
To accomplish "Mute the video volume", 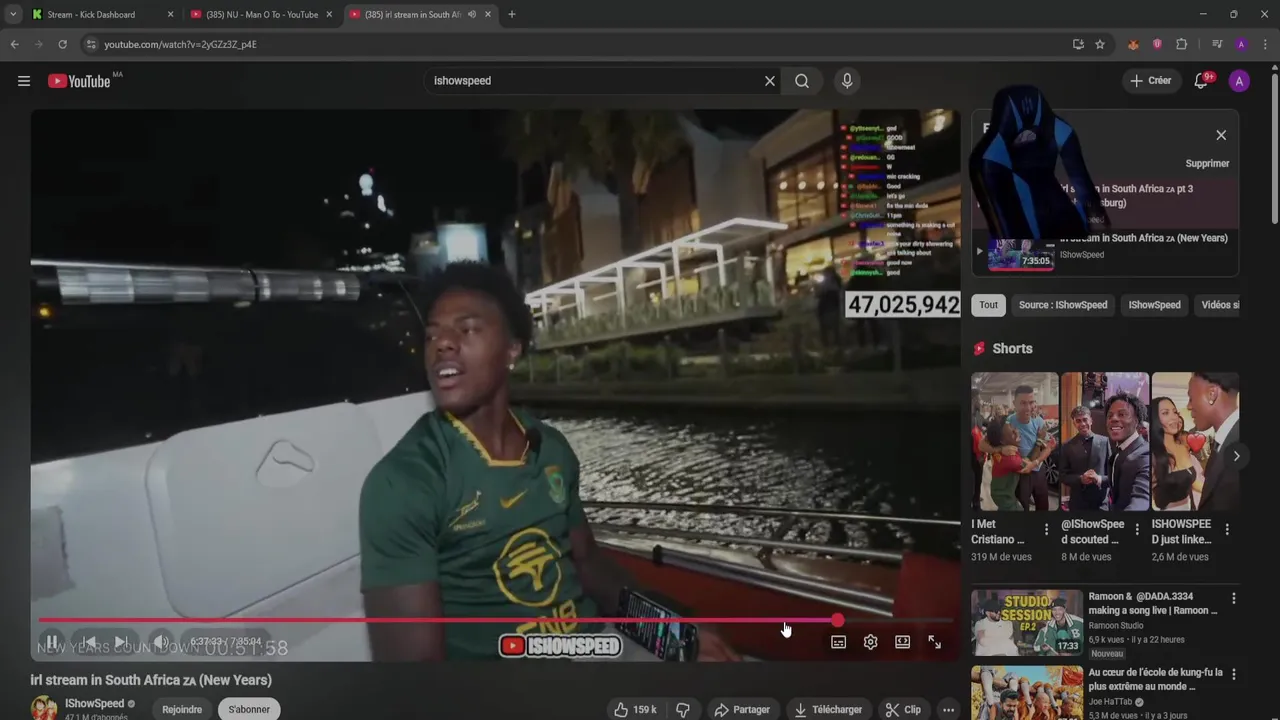I will click(x=160, y=642).
